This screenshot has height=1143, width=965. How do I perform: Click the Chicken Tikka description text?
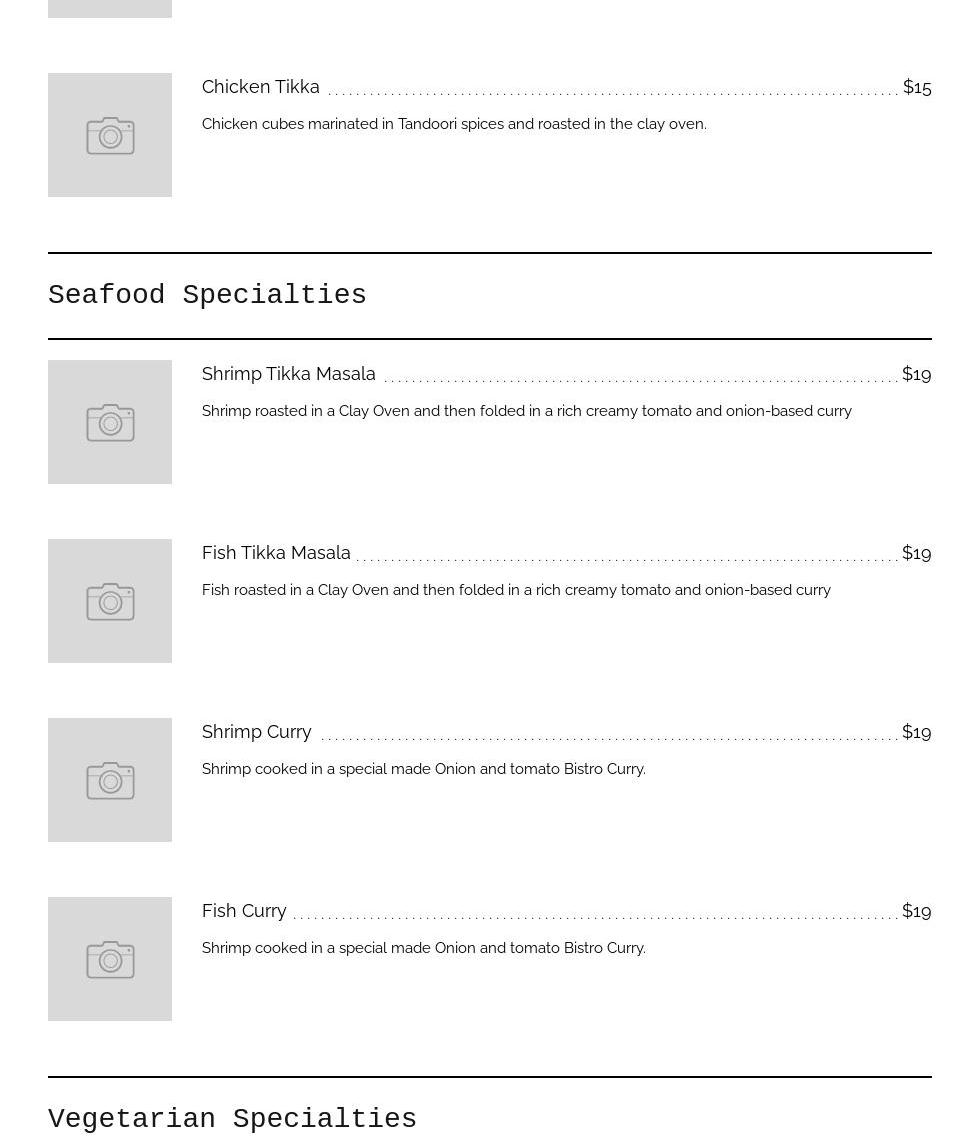pos(454,124)
